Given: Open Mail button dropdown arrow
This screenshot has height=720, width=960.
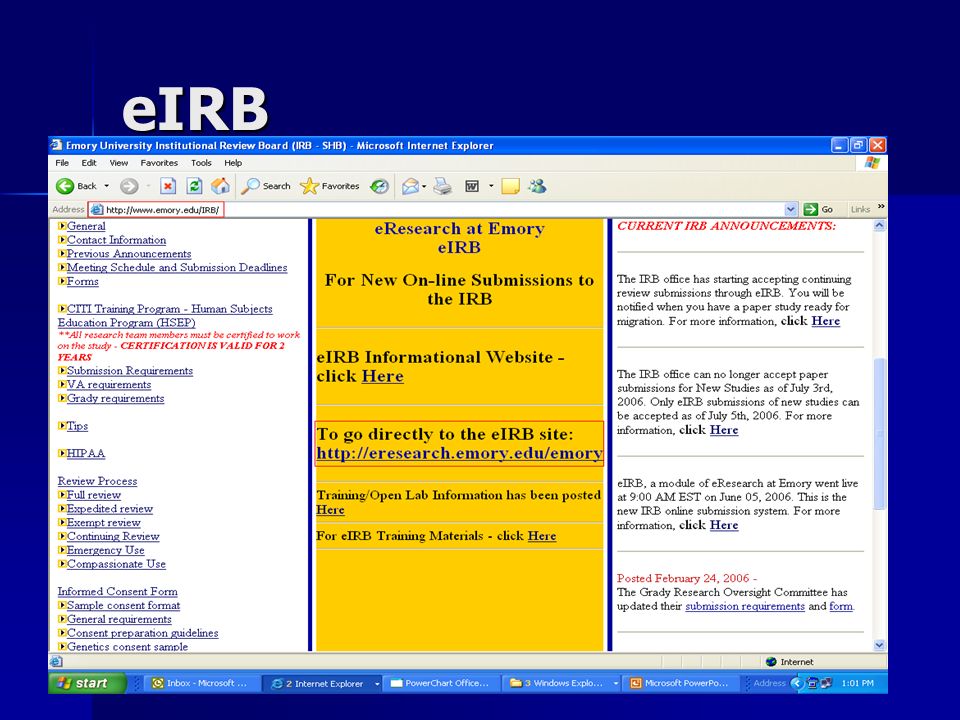Looking at the screenshot, I should [x=424, y=186].
